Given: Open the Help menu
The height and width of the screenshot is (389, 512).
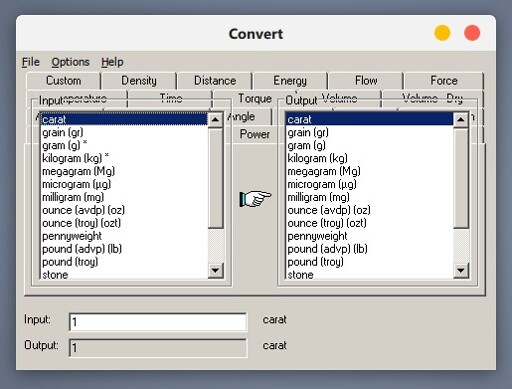Looking at the screenshot, I should (x=112, y=62).
